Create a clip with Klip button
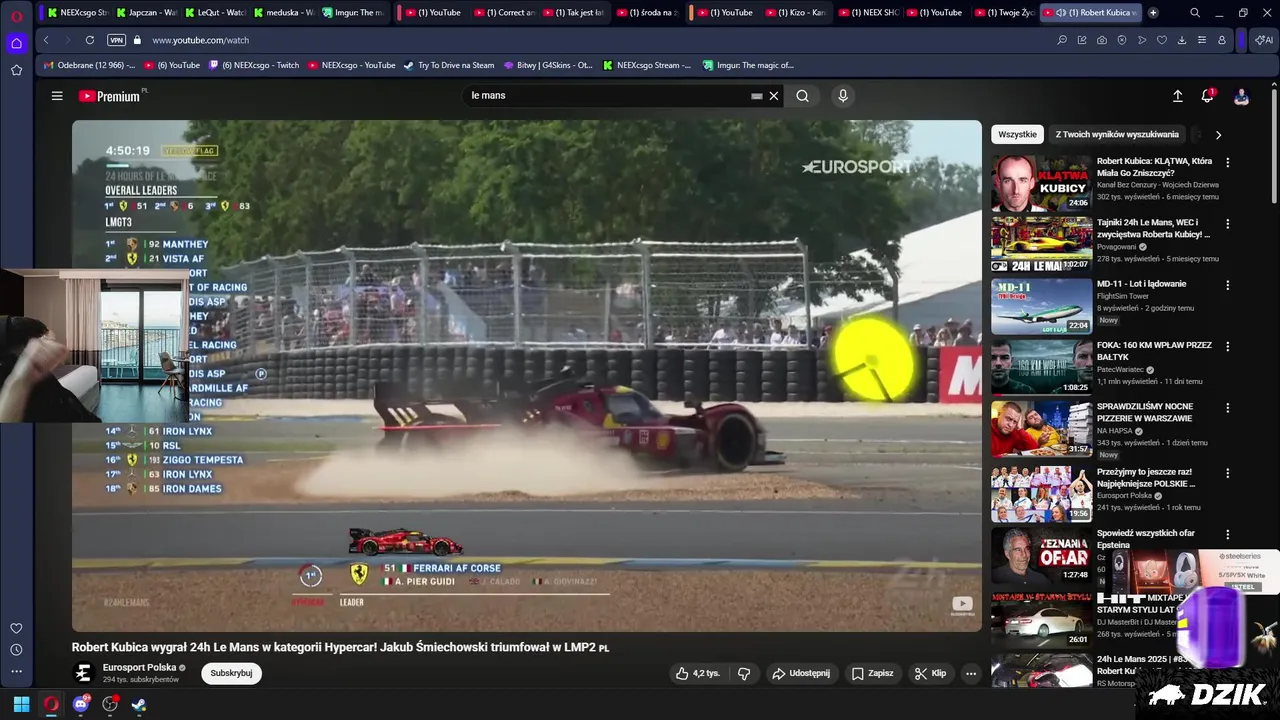This screenshot has height=720, width=1280. (x=931, y=673)
